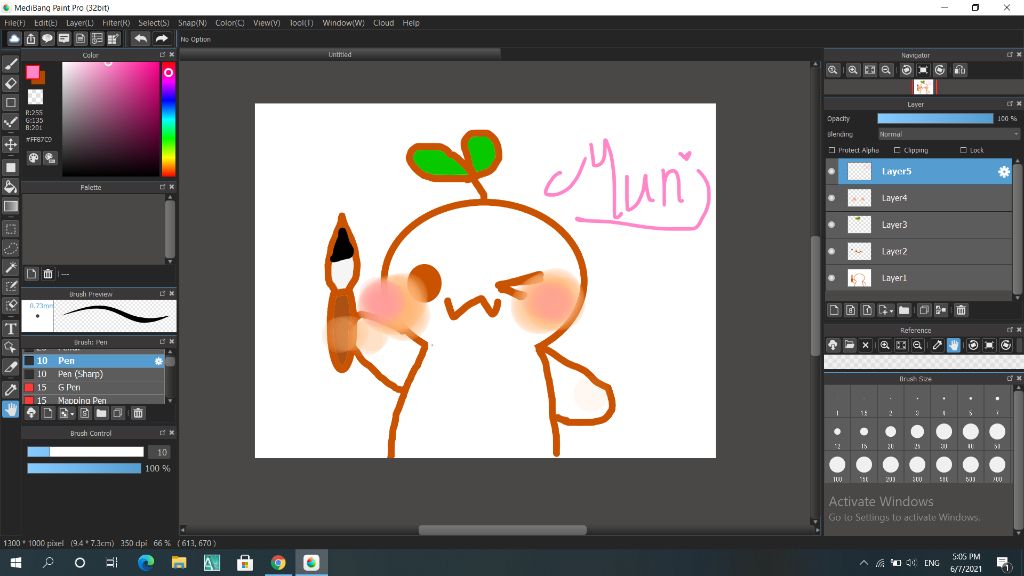This screenshot has width=1024, height=576.
Task: Open the Blending mode dropdown
Action: pos(948,134)
